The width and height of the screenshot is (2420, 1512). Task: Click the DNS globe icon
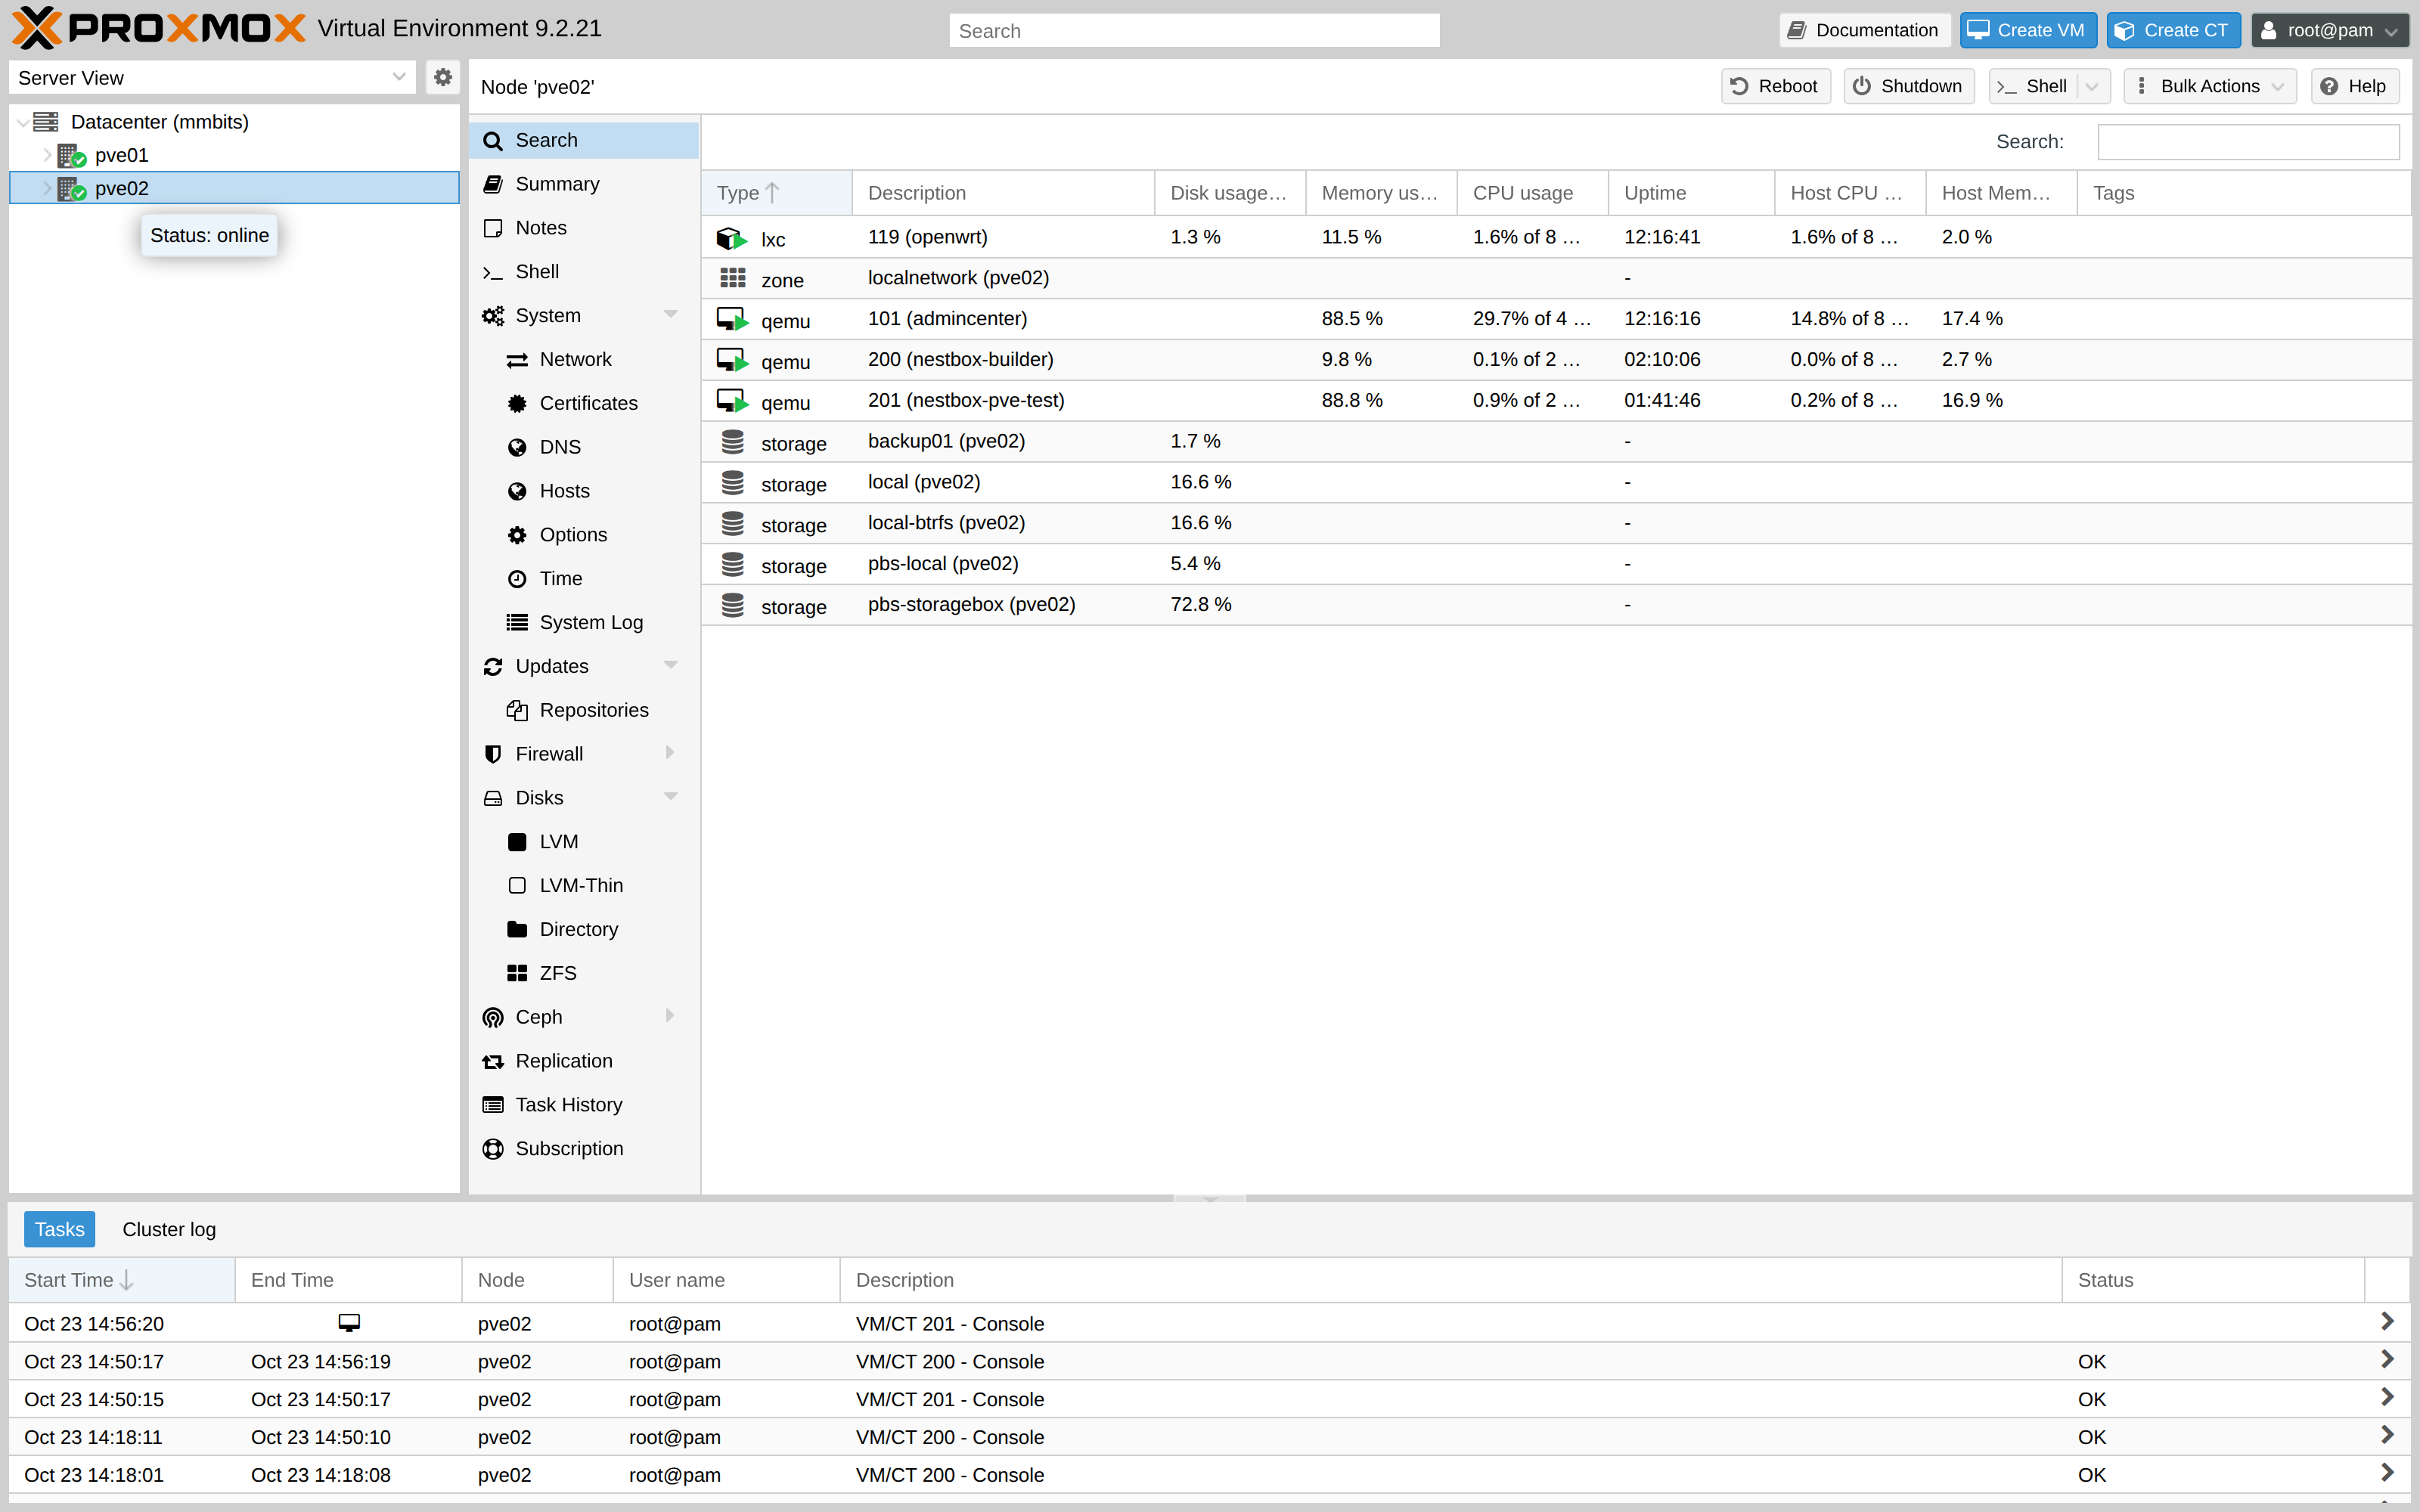click(517, 448)
